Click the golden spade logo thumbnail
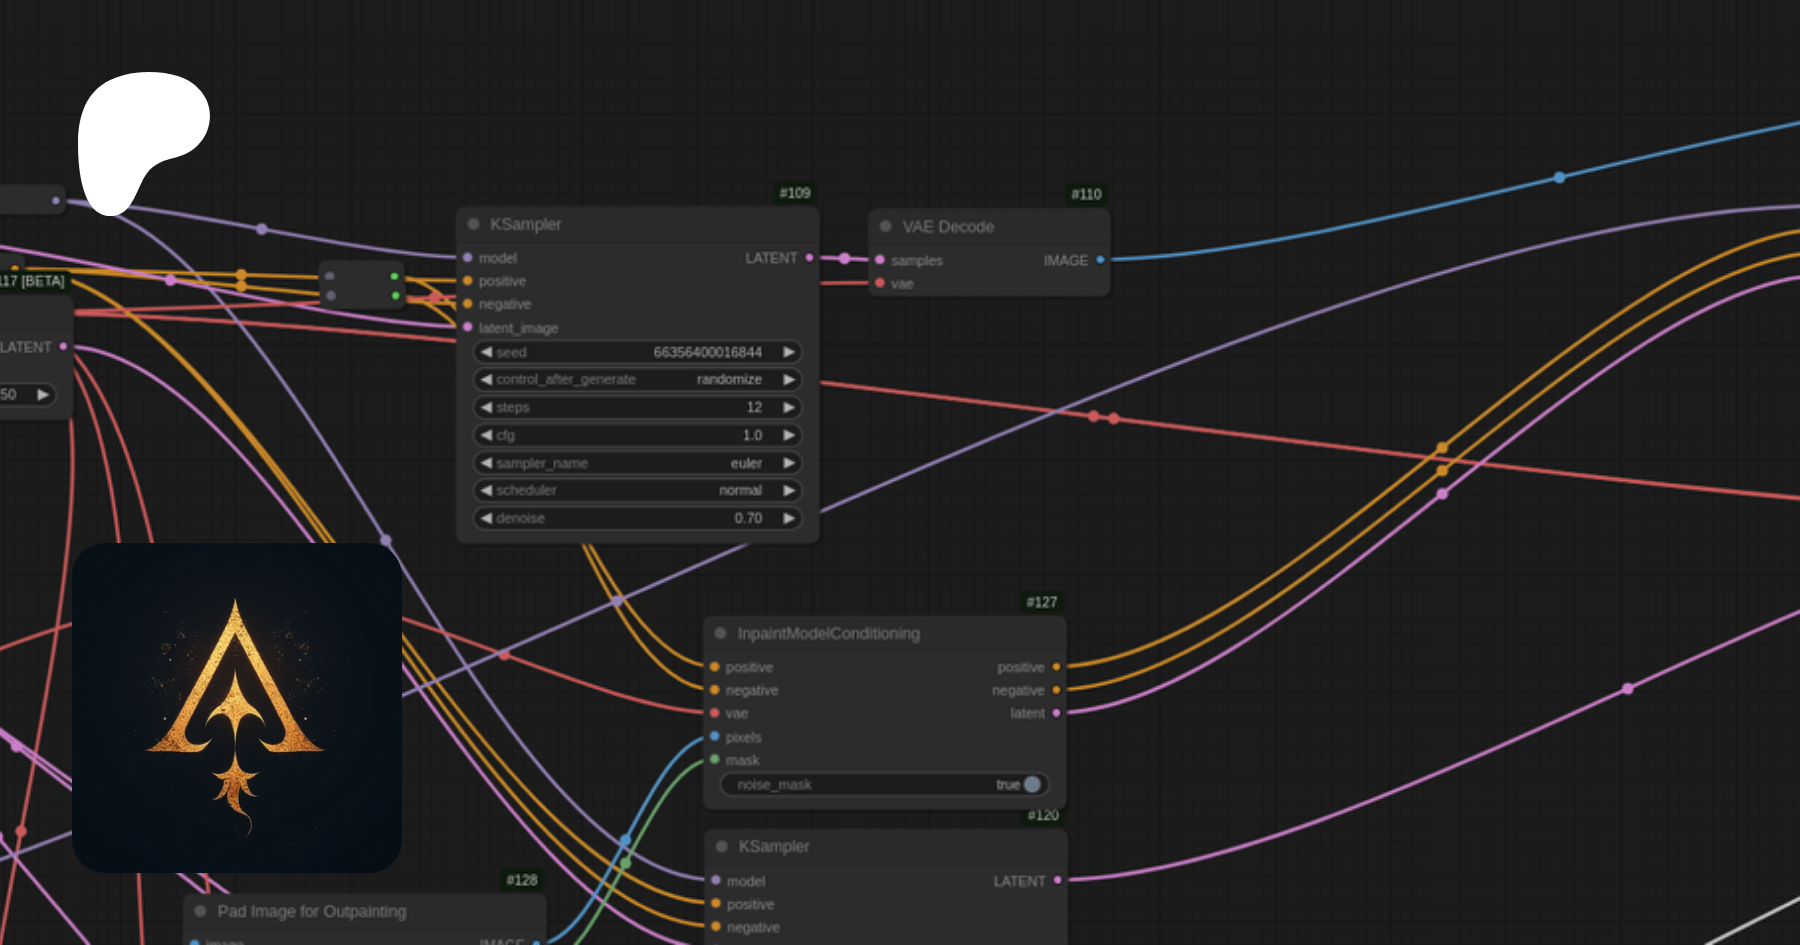The image size is (1800, 945). 237,708
